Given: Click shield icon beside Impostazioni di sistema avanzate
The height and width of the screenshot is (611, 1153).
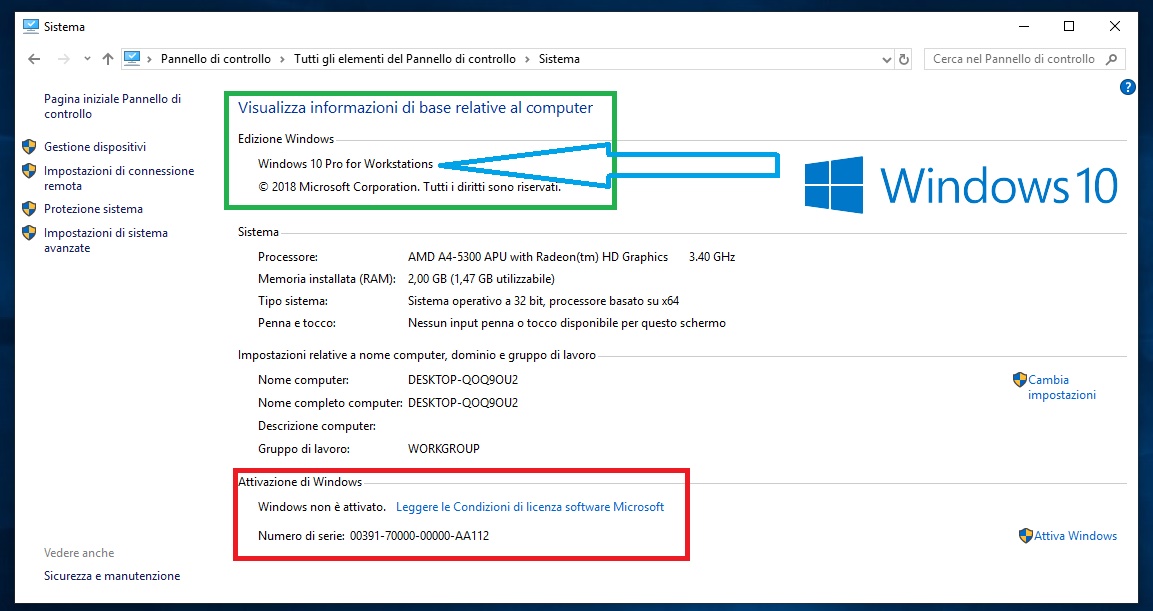Looking at the screenshot, I should 29,232.
